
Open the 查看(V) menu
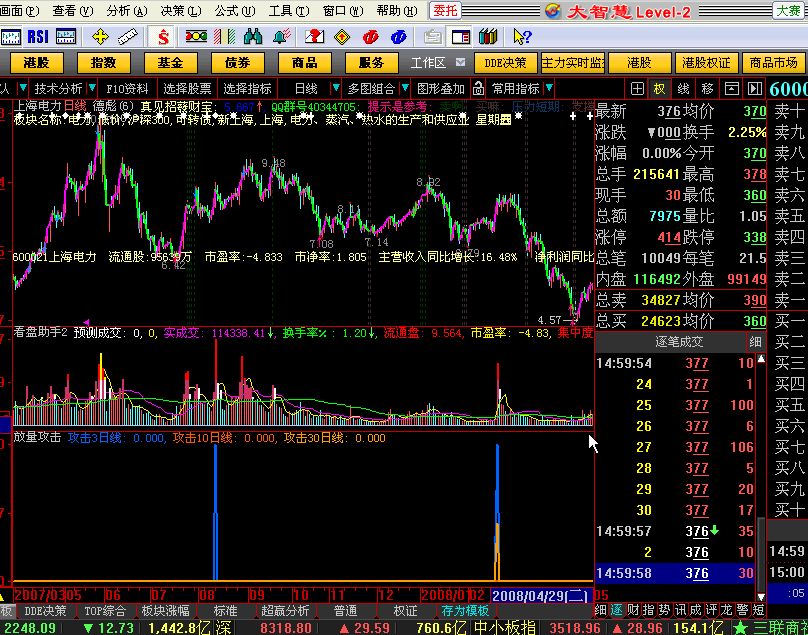click(x=73, y=11)
